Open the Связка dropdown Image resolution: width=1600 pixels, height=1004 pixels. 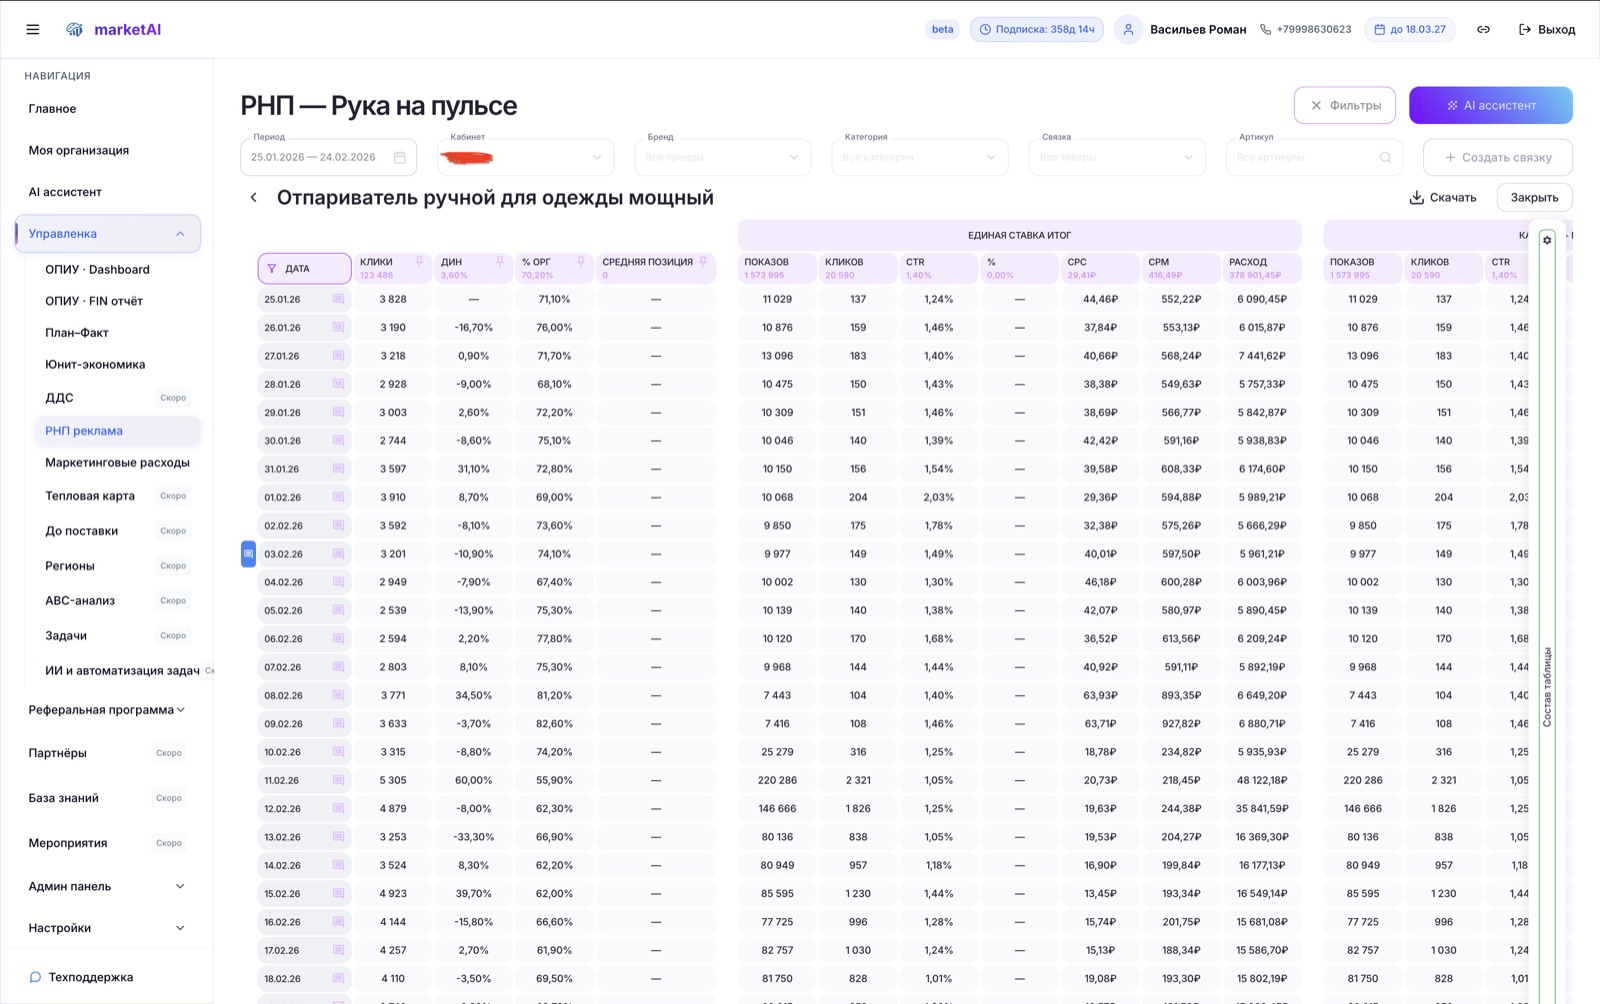(x=1117, y=157)
